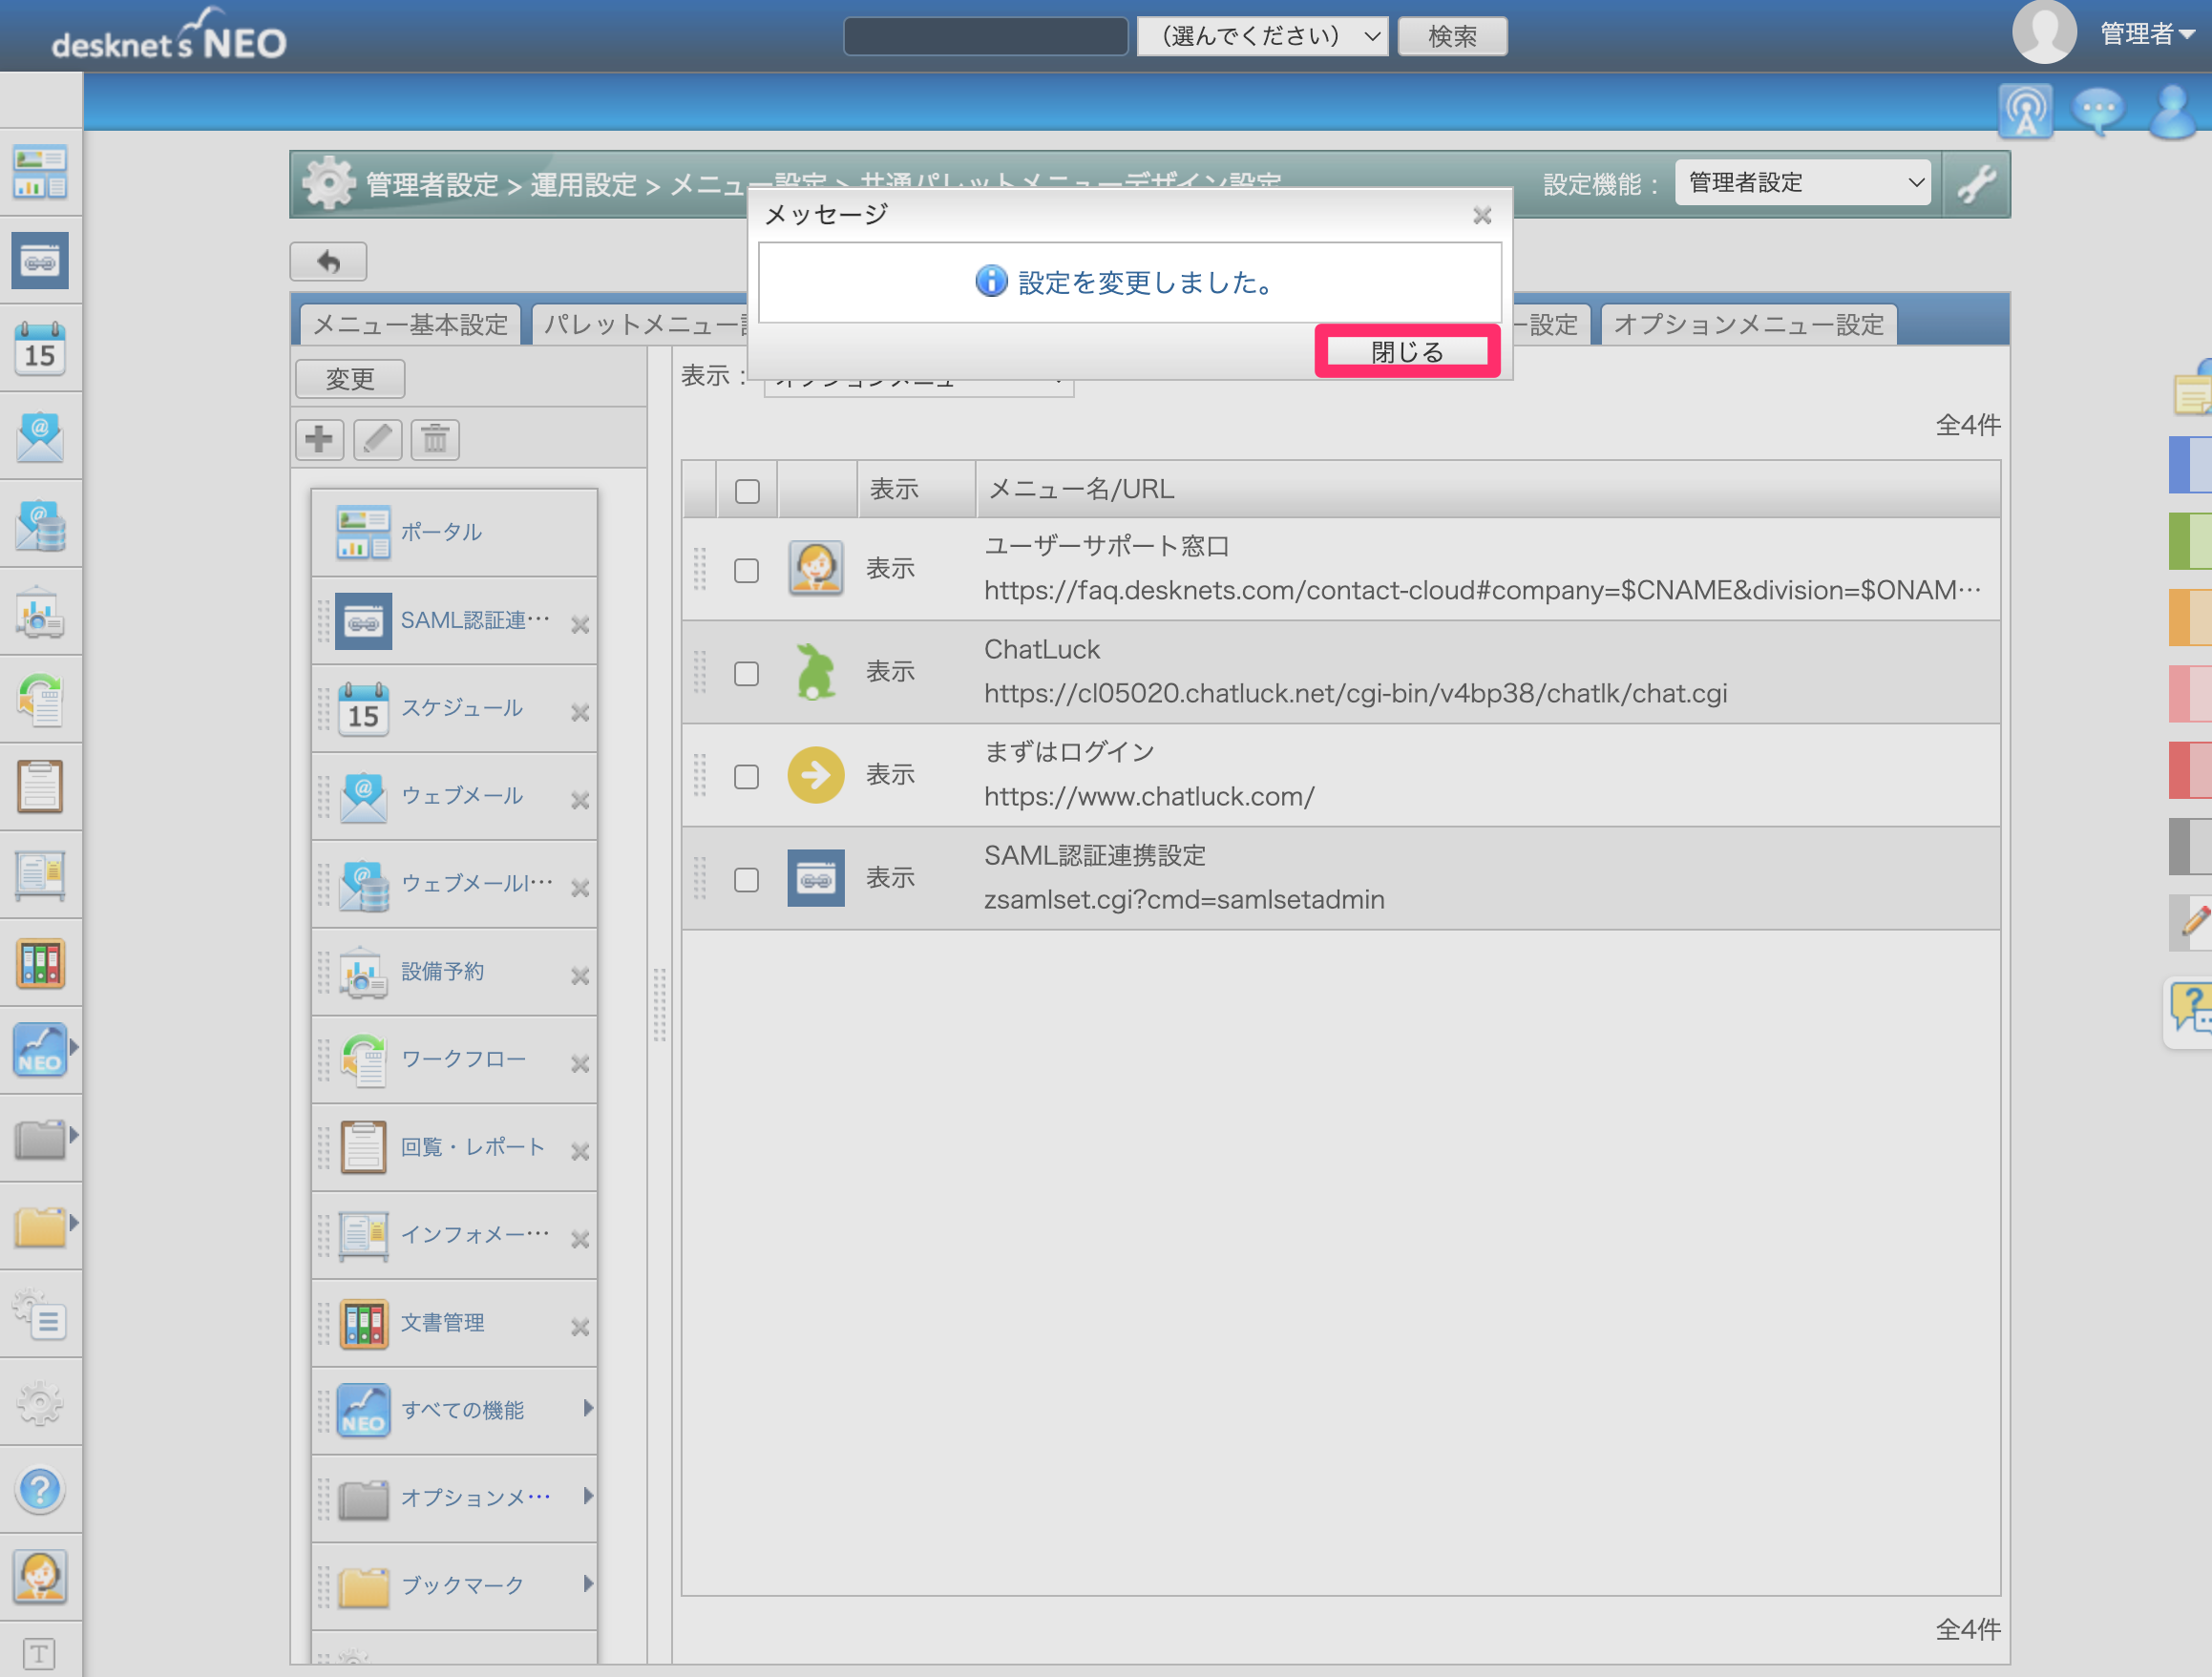This screenshot has width=2212, height=1677.
Task: Click the speech bubble chat icon top right
Action: (x=2097, y=109)
